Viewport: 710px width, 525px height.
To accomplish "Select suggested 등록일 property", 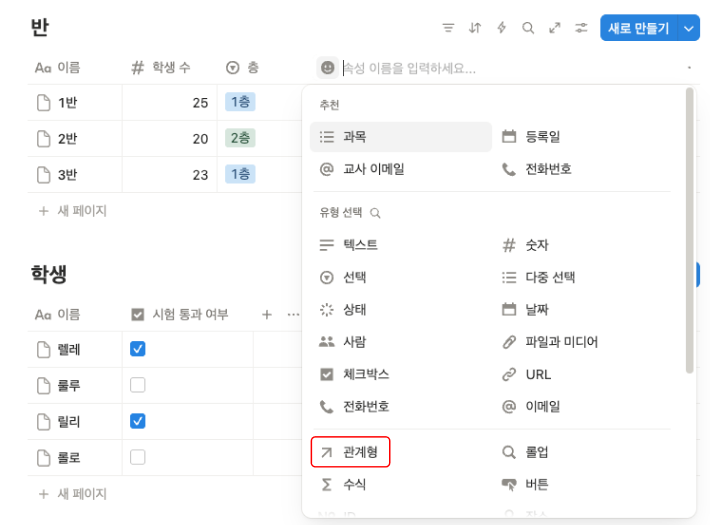I will [583, 136].
